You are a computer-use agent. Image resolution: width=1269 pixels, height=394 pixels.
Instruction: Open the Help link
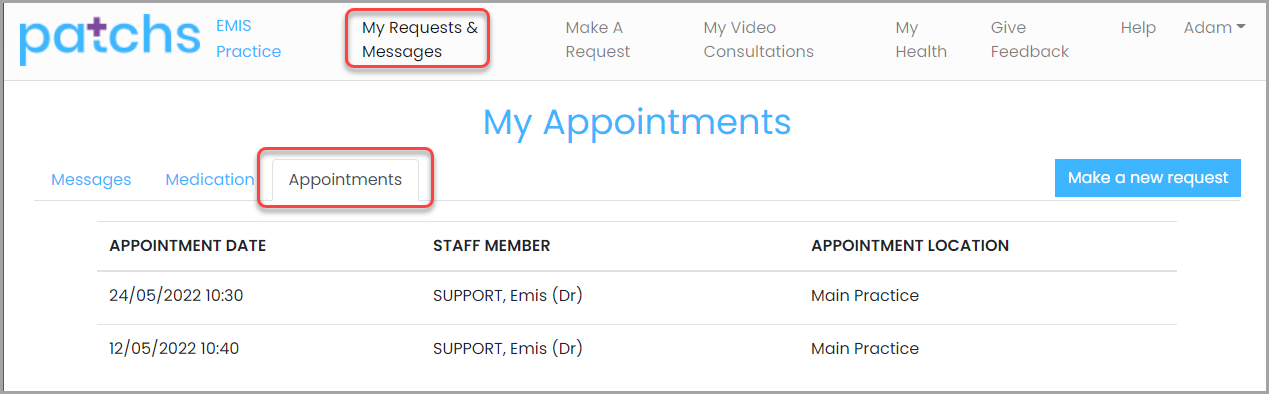(1138, 28)
